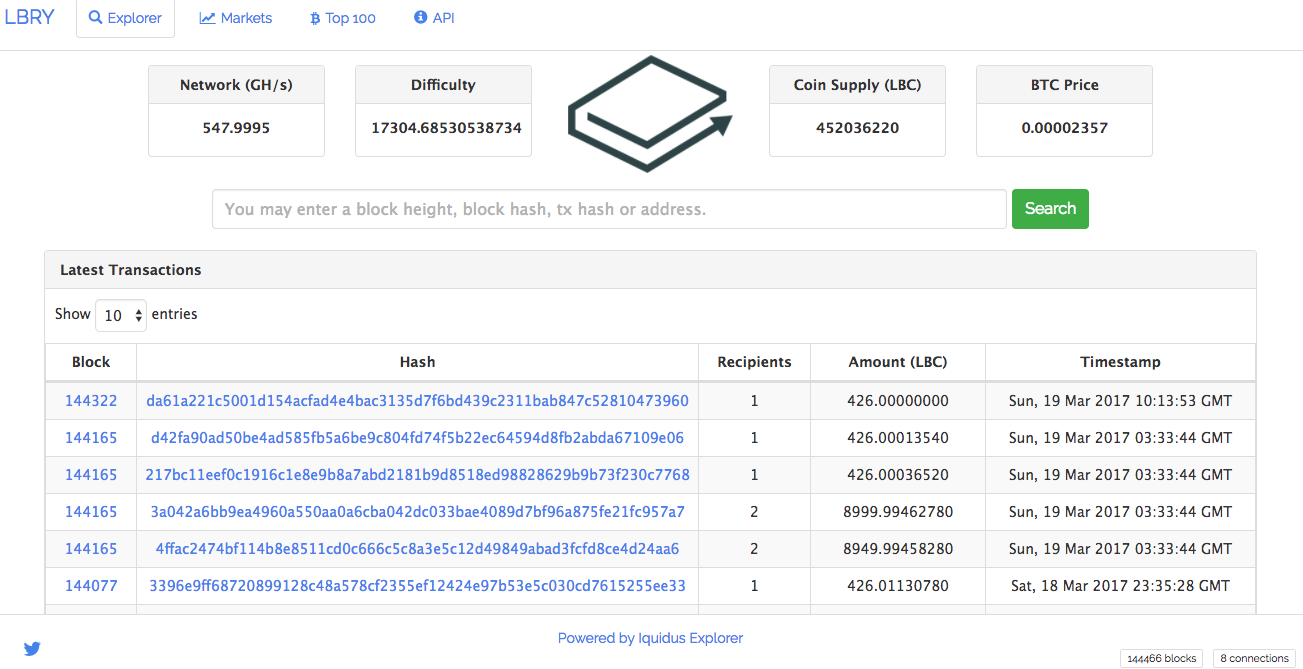1303x669 pixels.
Task: Click amount 426.00000000
Action: tap(898, 401)
